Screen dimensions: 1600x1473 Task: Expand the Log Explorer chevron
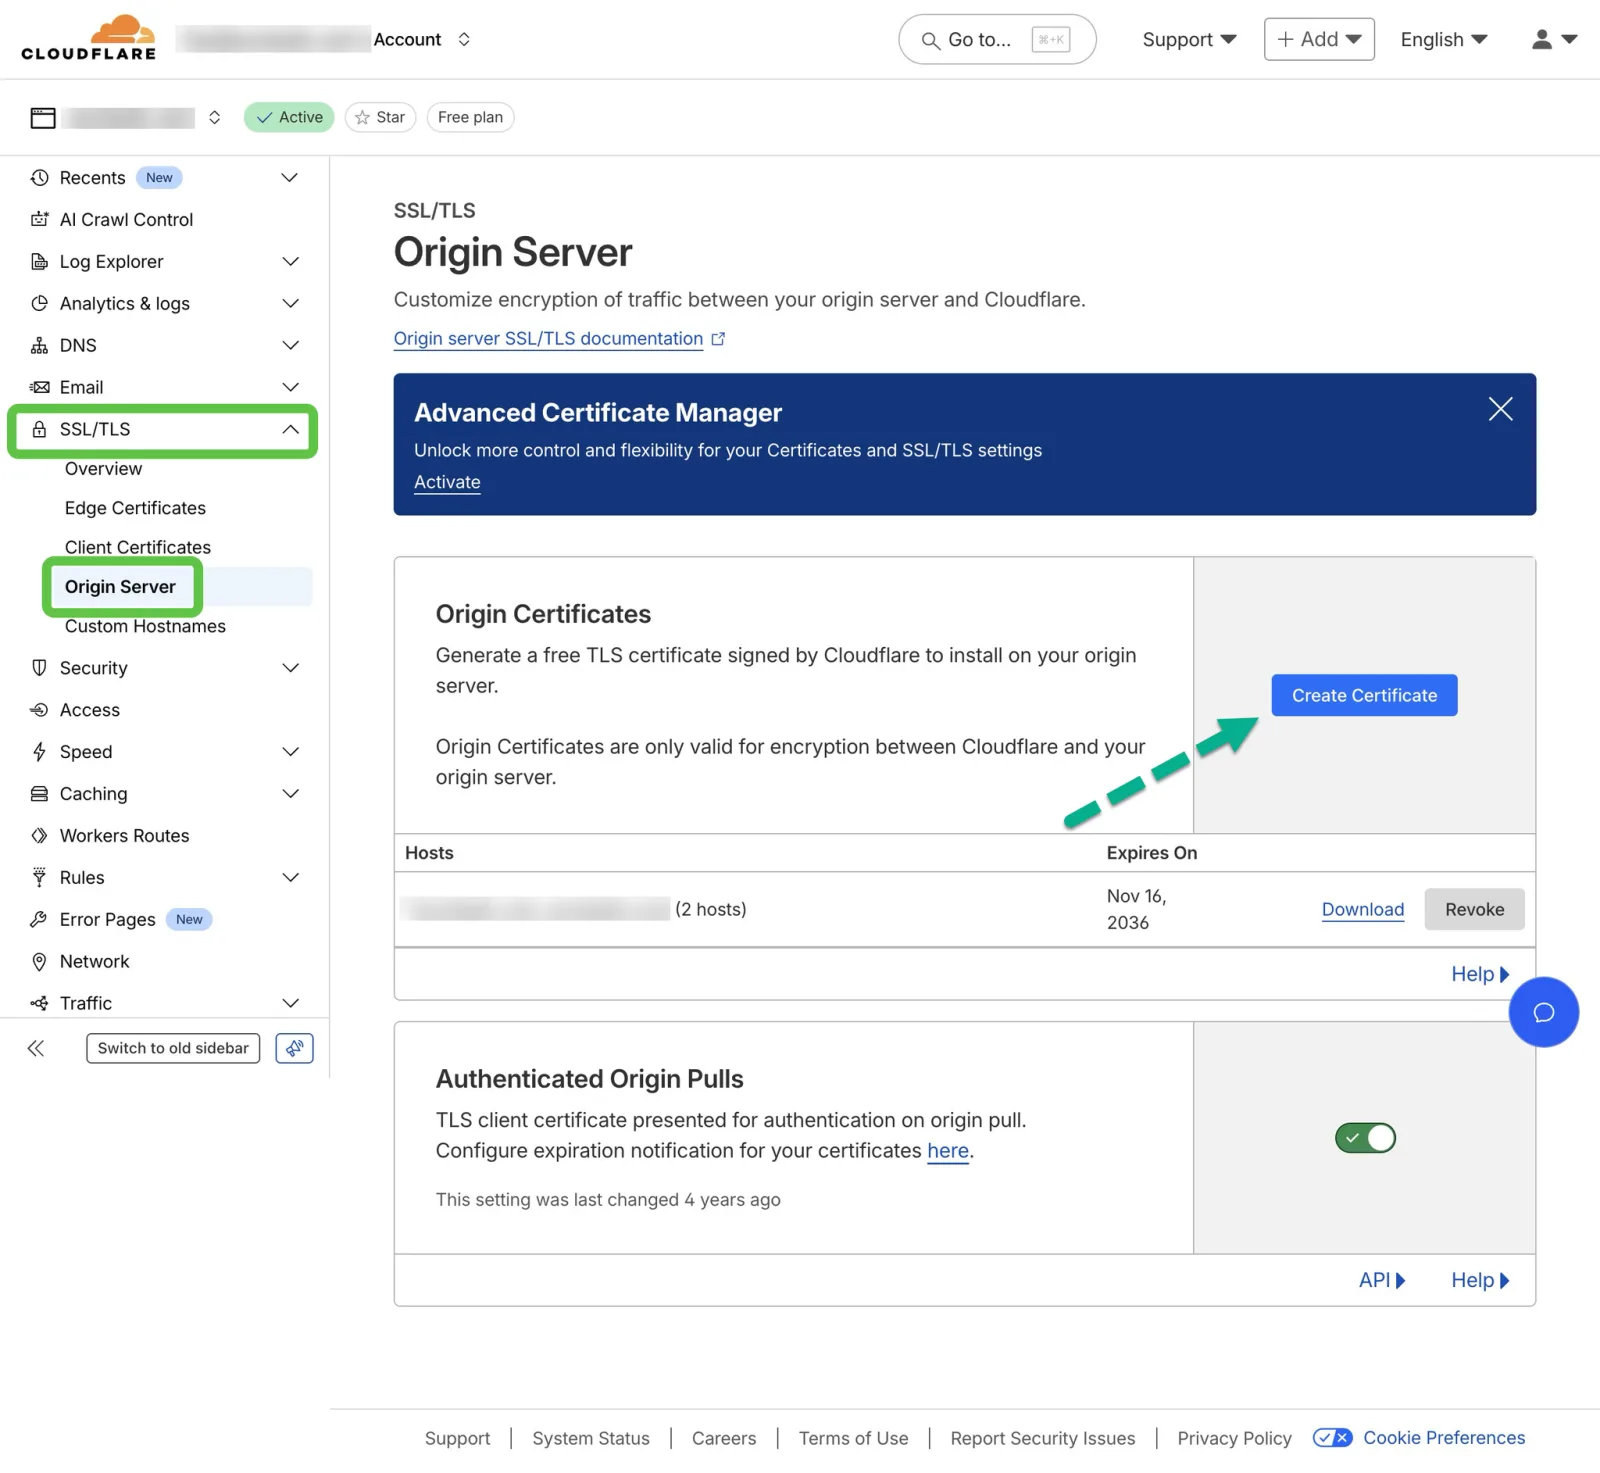pos(290,261)
